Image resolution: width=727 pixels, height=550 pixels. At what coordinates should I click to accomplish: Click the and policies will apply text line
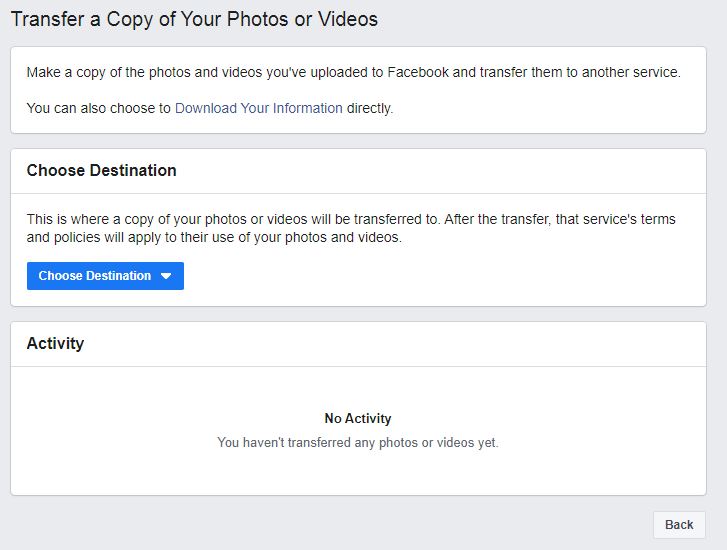click(x=214, y=237)
